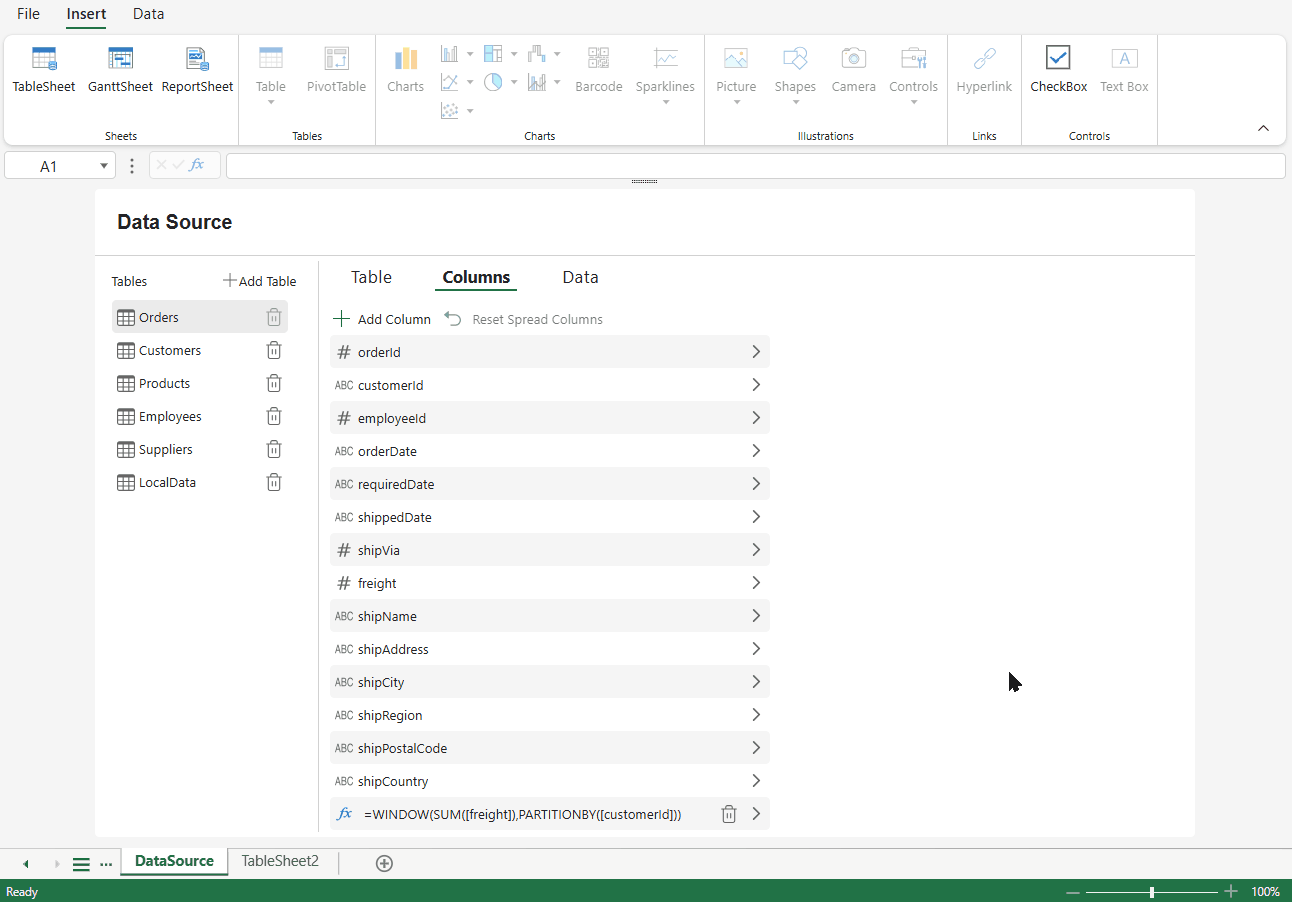Viewport: 1292px width, 902px height.
Task: Open formula bar more options dots
Action: click(x=132, y=166)
